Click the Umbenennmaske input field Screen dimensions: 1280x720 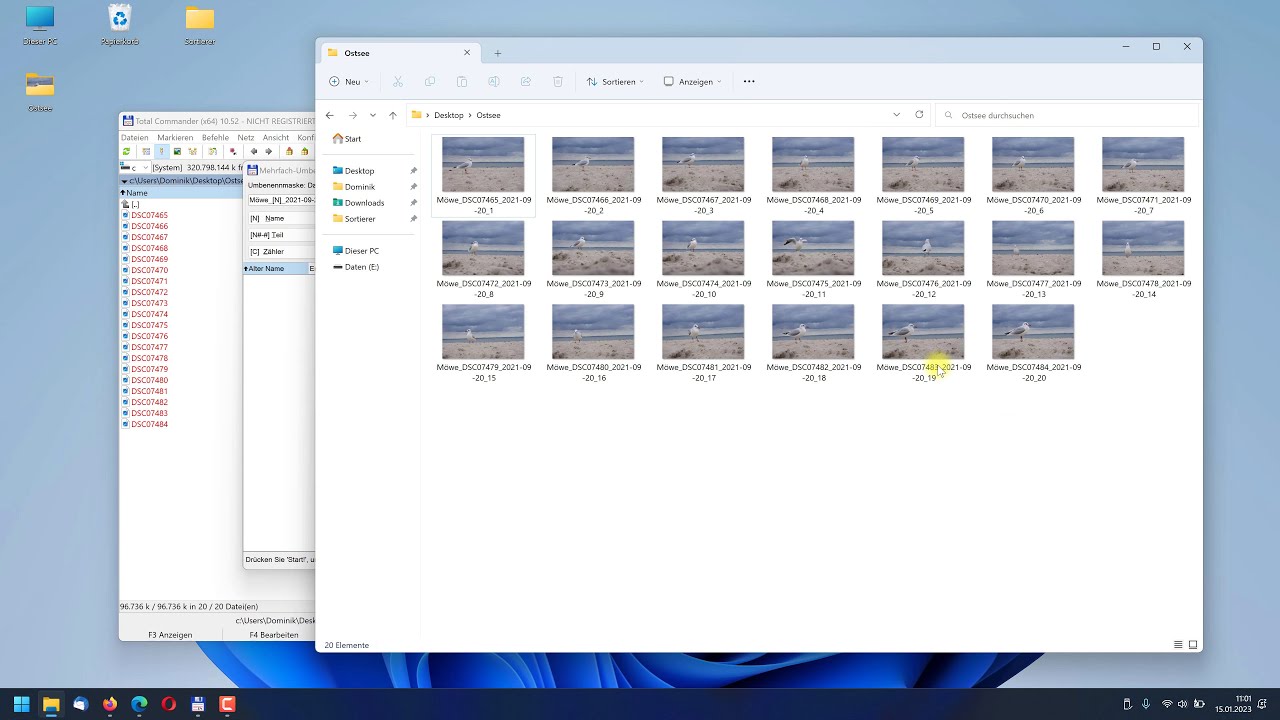pos(281,200)
